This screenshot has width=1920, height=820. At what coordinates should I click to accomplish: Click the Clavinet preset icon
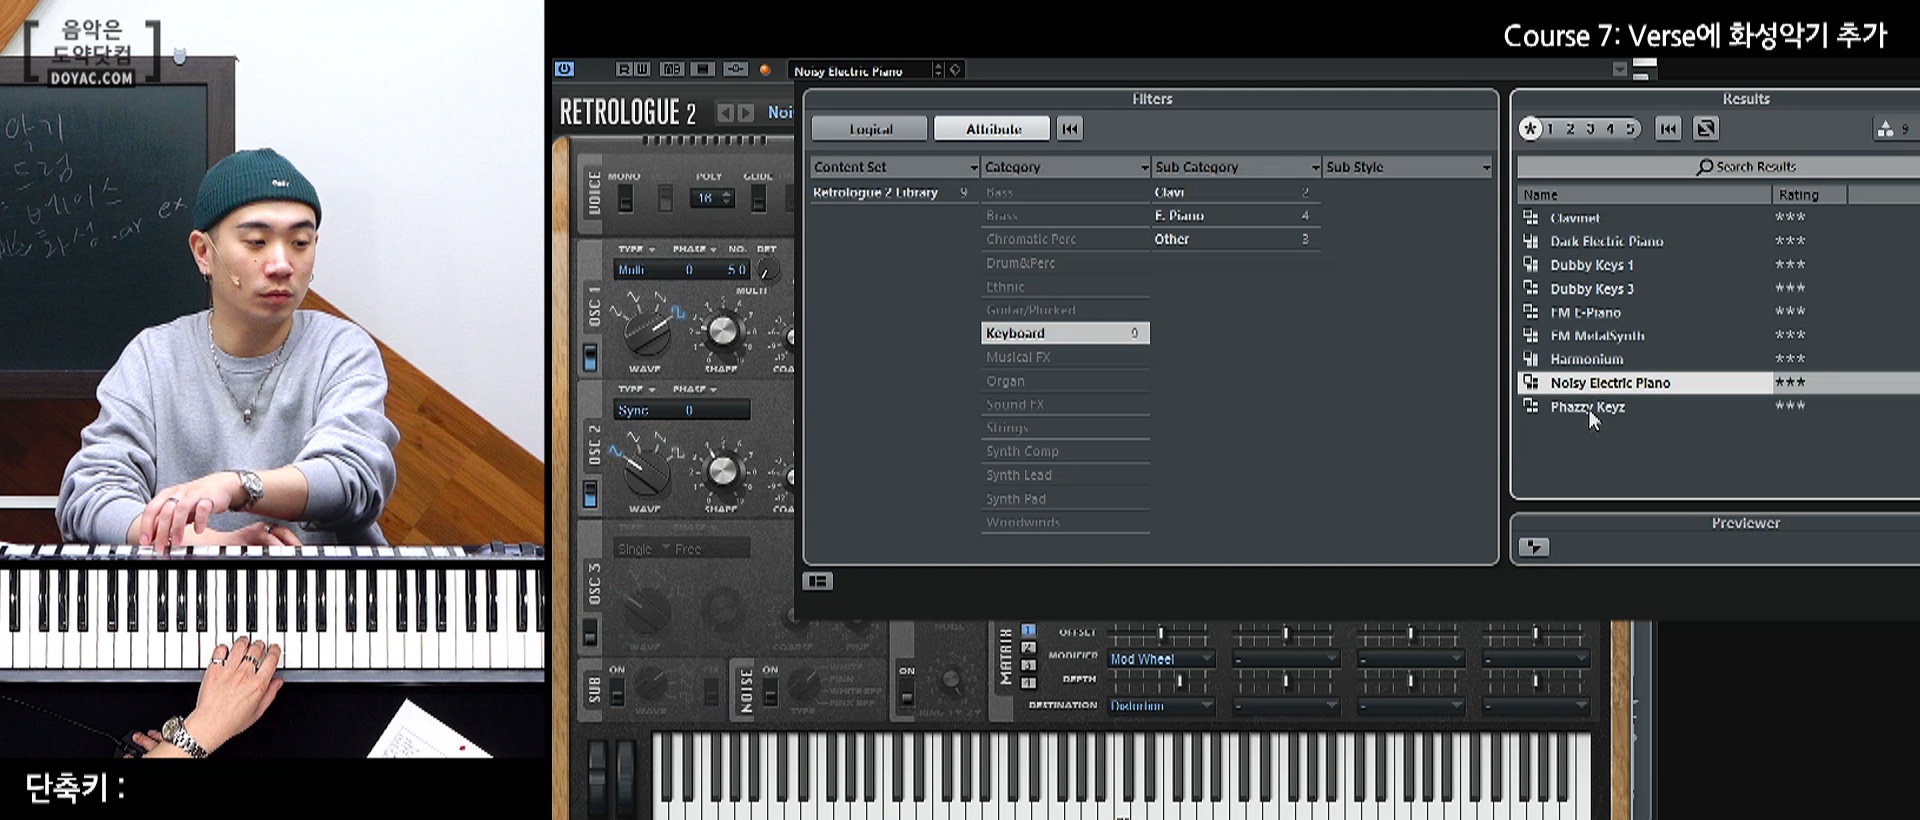[1530, 217]
